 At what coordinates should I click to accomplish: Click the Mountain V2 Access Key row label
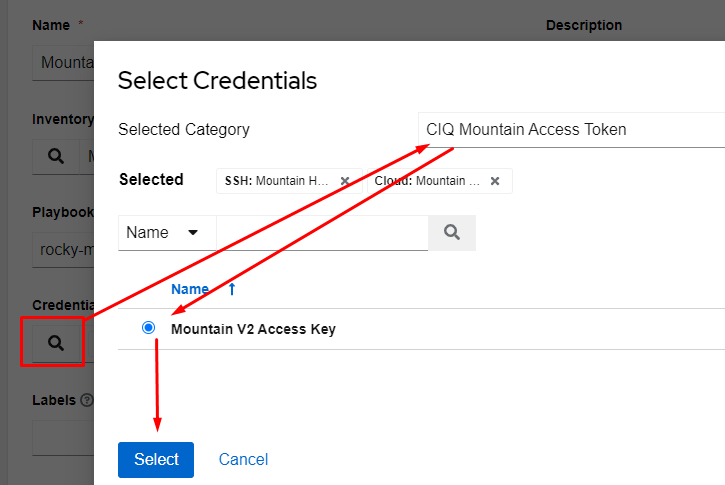coord(253,329)
